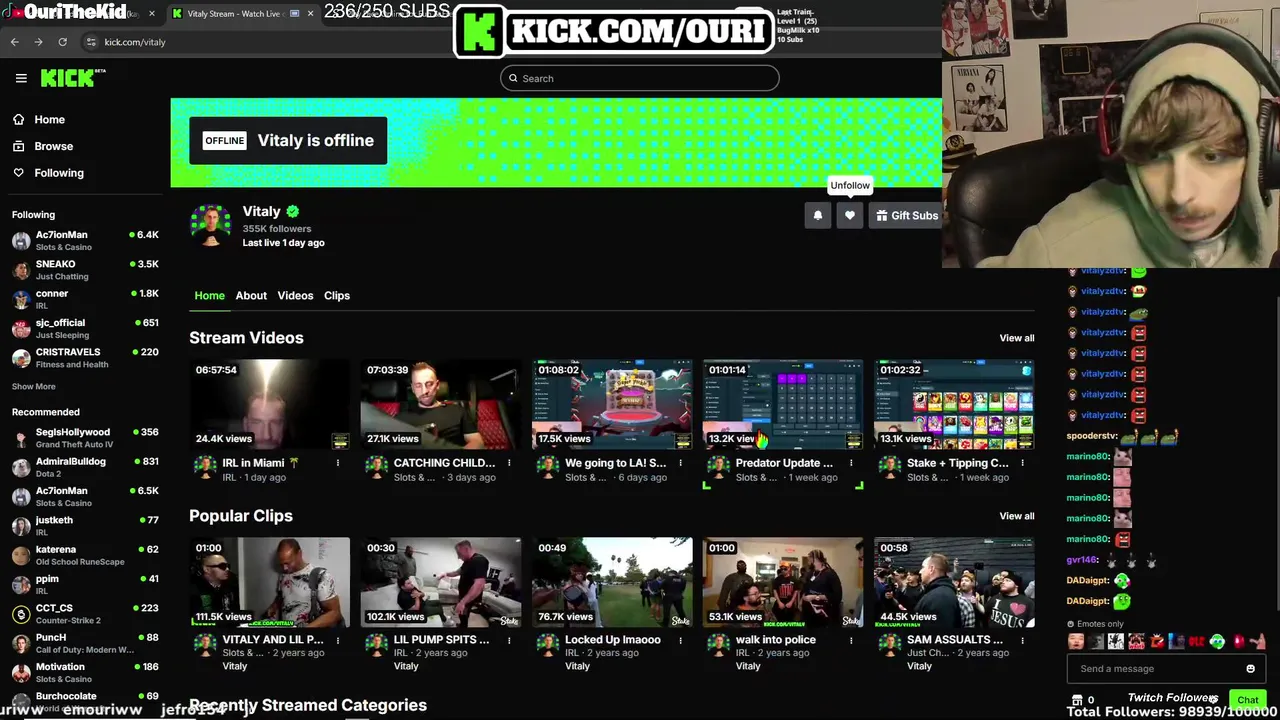Open SegisHollywood recommended channel
1280x720 pixels.
click(85, 438)
